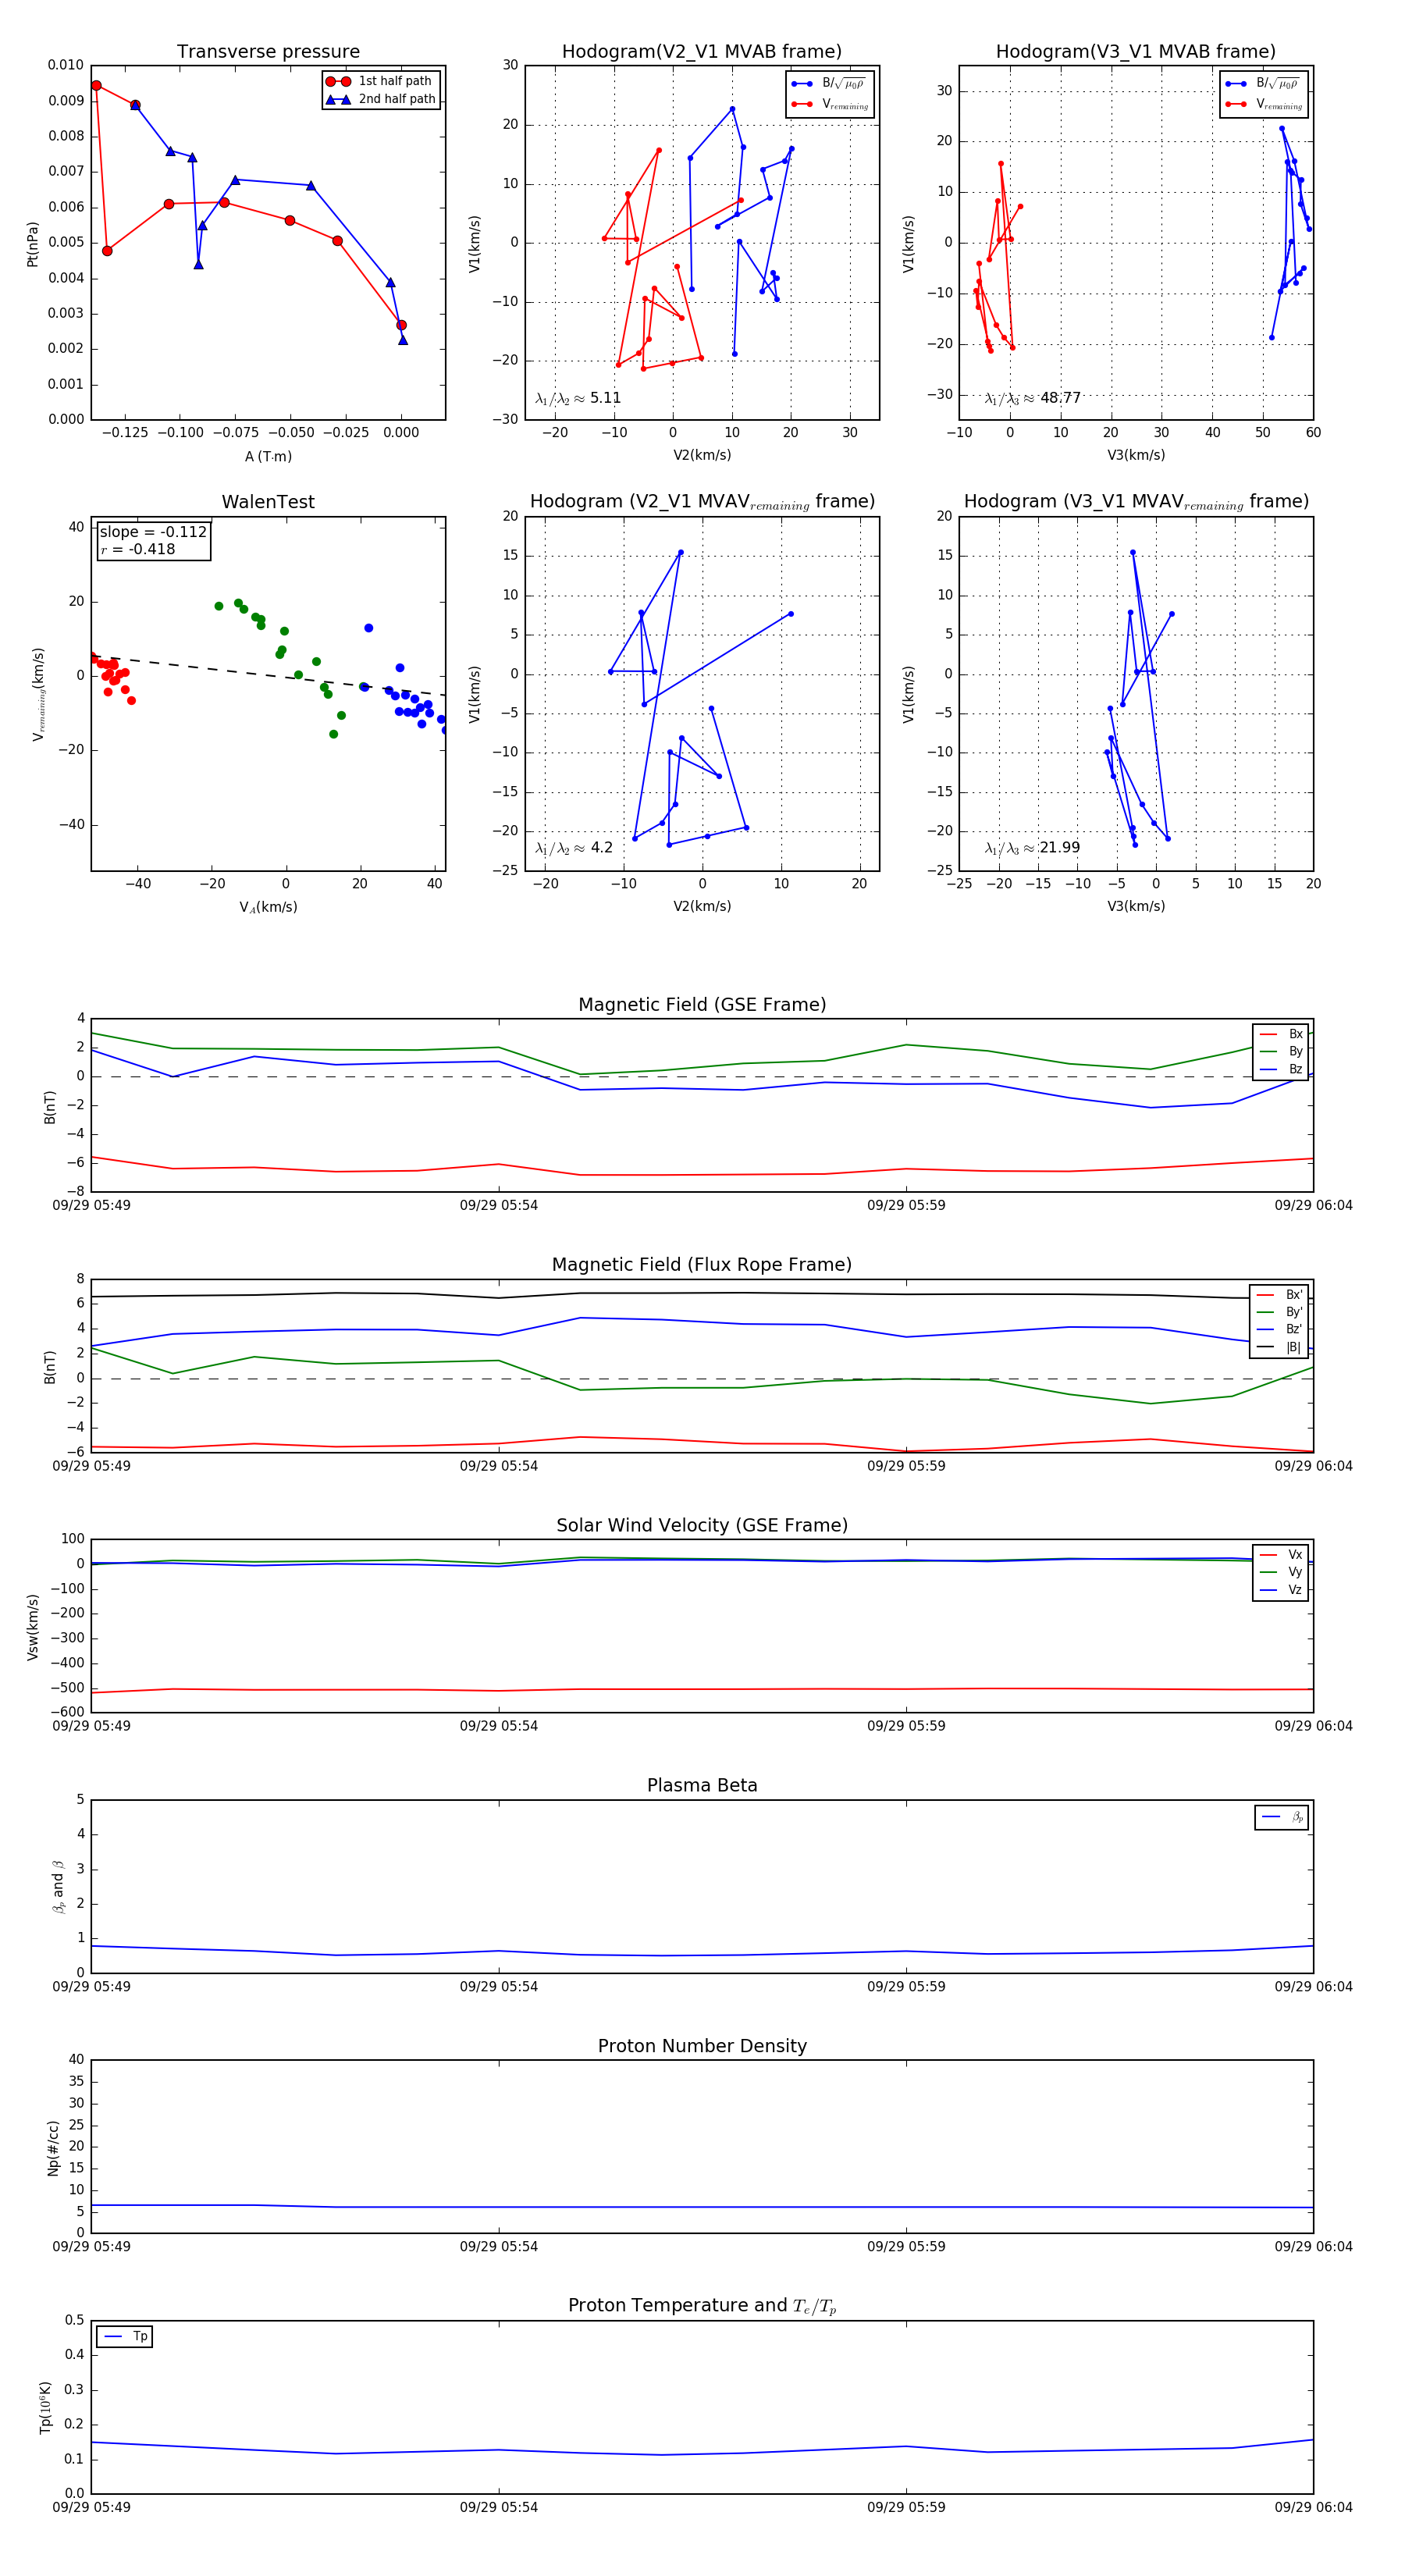
Task: Select the 'Vy' legend entry
Action: tap(1281, 1572)
